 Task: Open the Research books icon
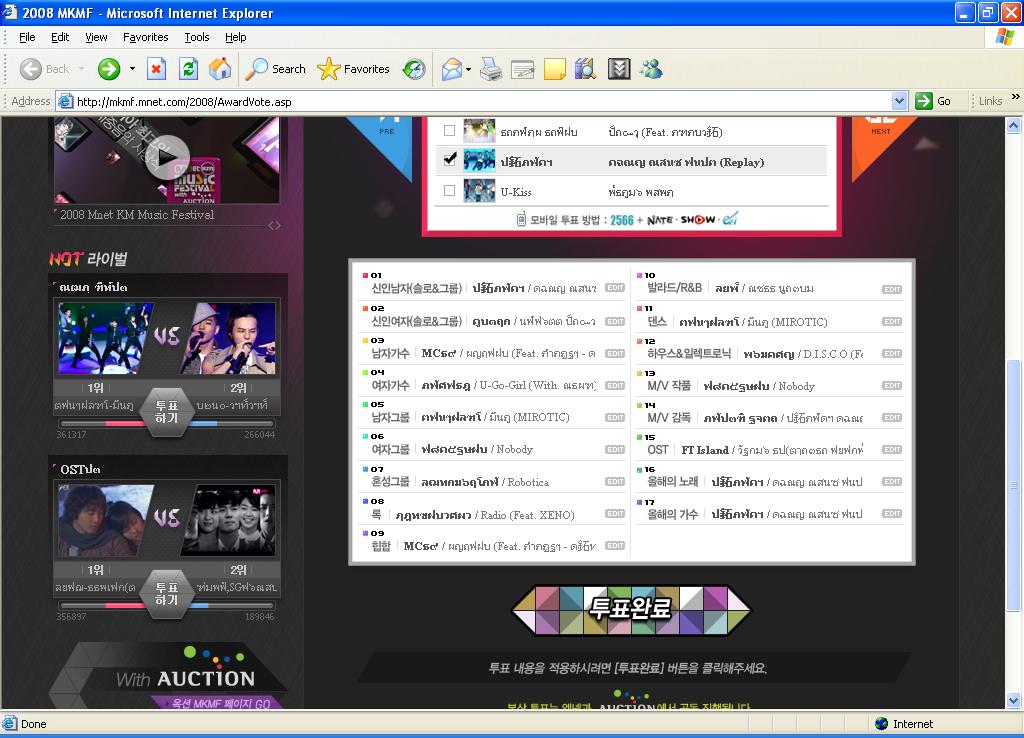click(586, 69)
